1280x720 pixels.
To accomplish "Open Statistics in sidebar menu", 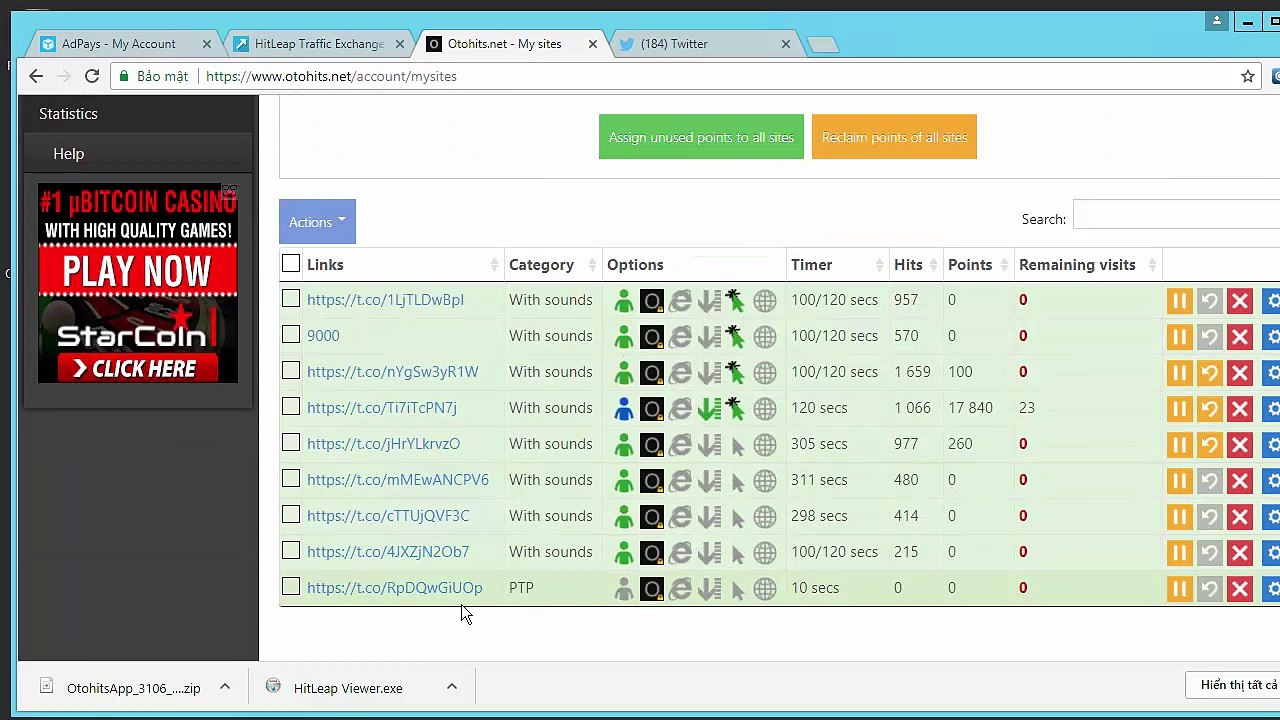I will click(138, 114).
